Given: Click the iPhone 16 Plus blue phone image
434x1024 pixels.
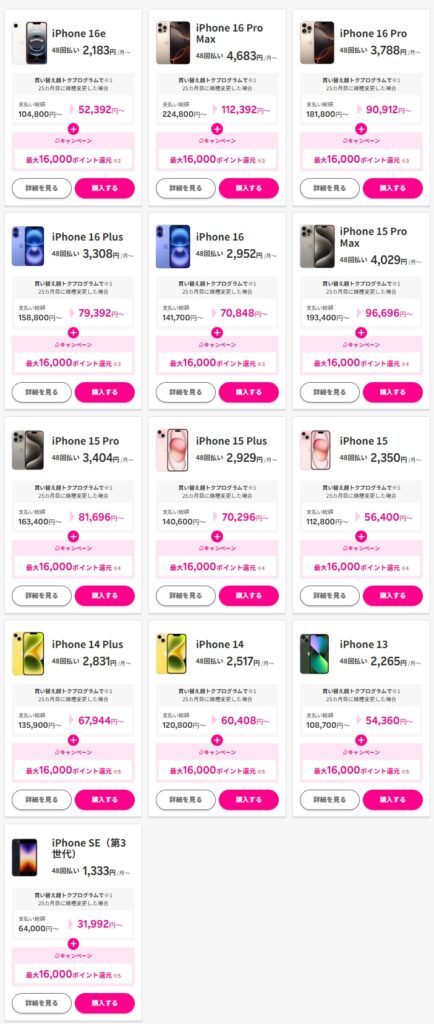Looking at the screenshot, I should (28, 246).
